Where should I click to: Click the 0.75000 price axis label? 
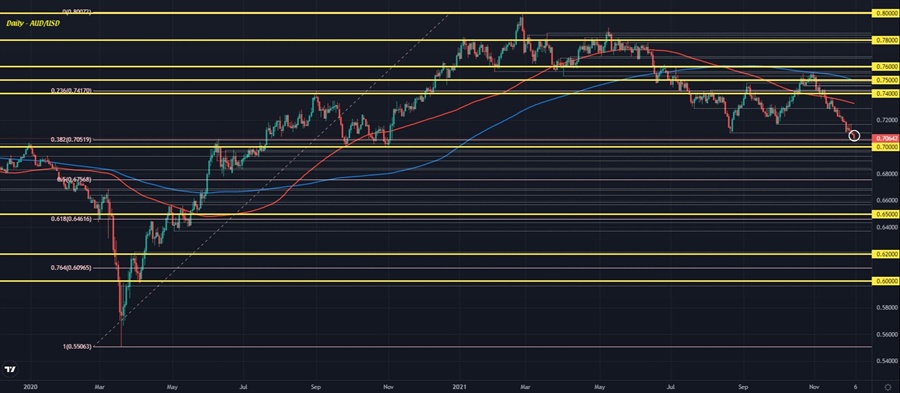pyautogui.click(x=885, y=80)
